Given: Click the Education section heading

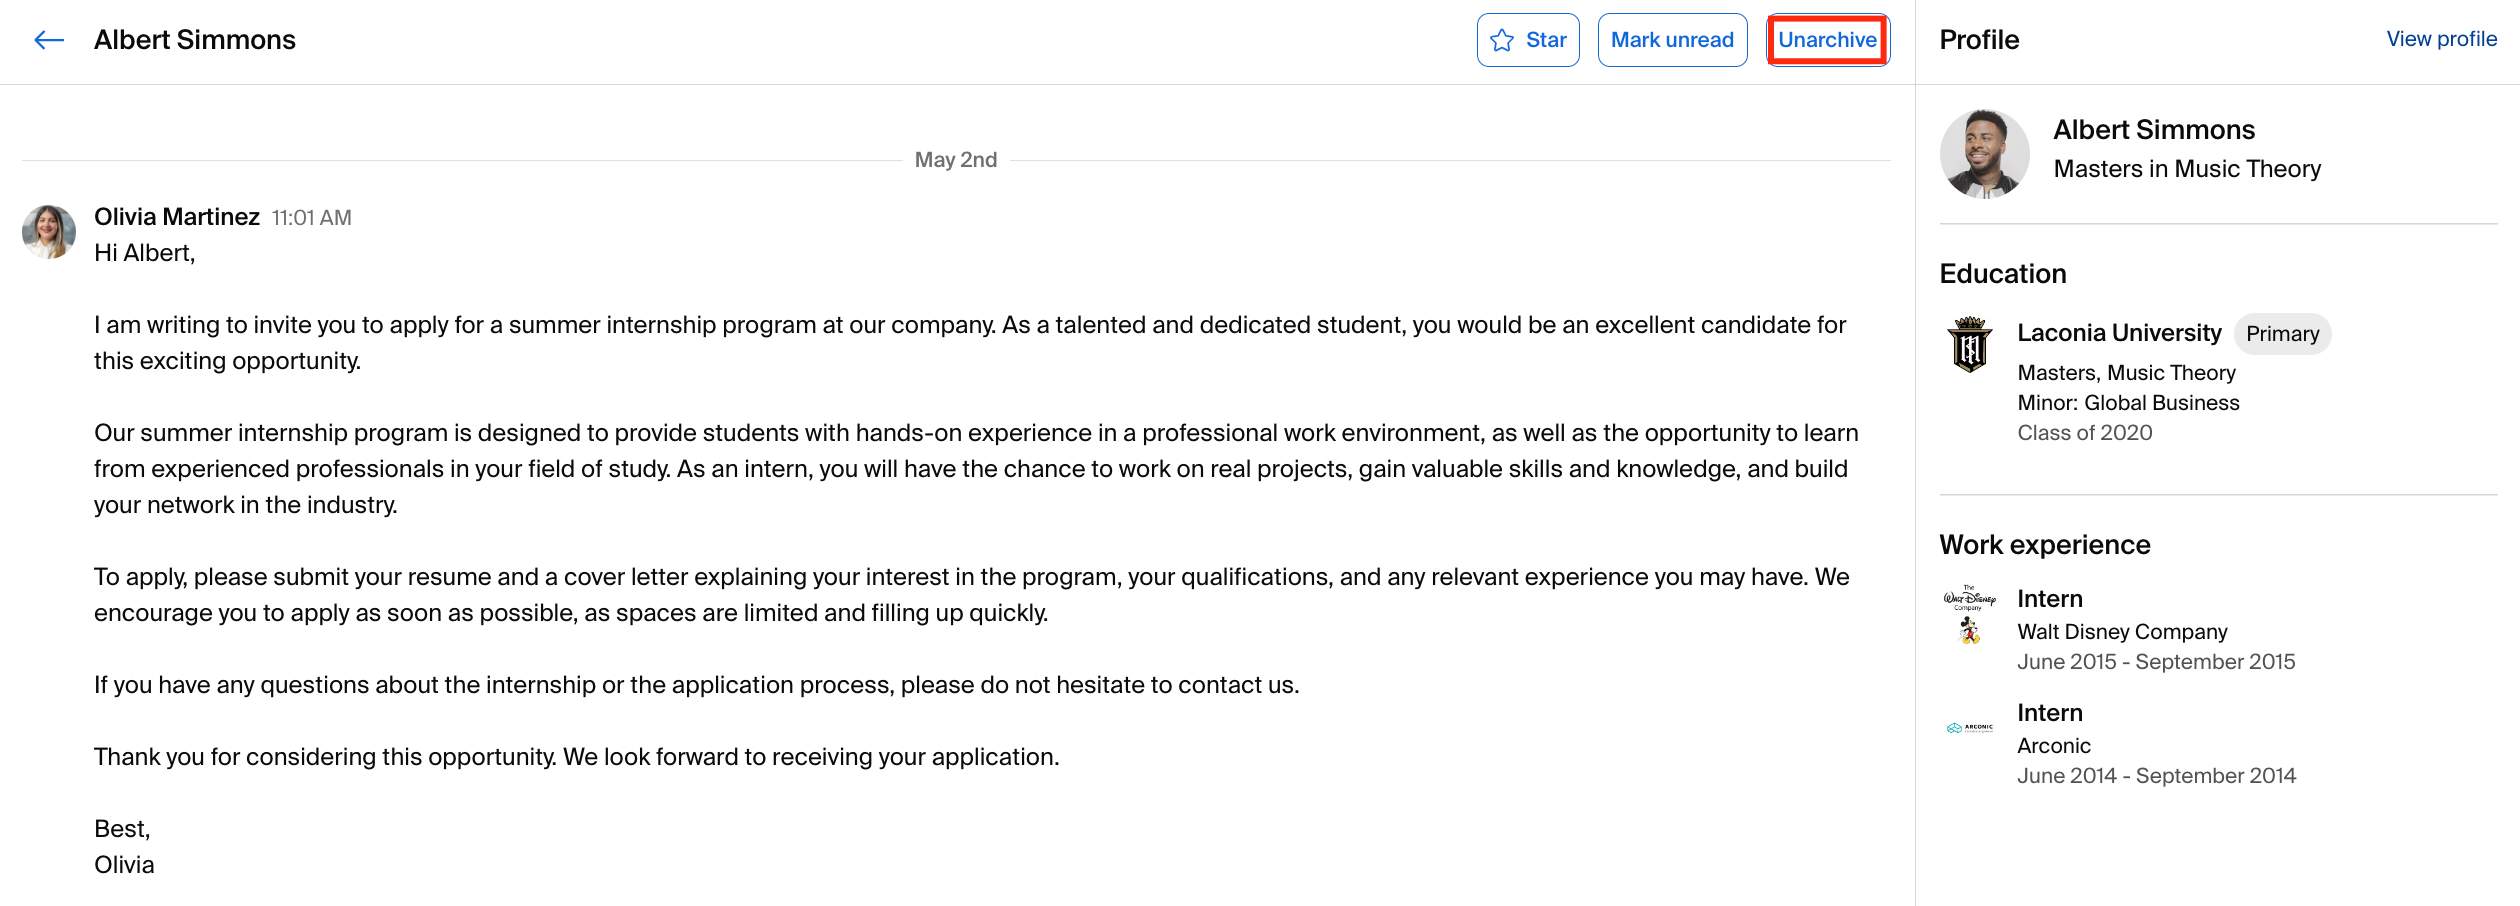Looking at the screenshot, I should (x=2002, y=274).
